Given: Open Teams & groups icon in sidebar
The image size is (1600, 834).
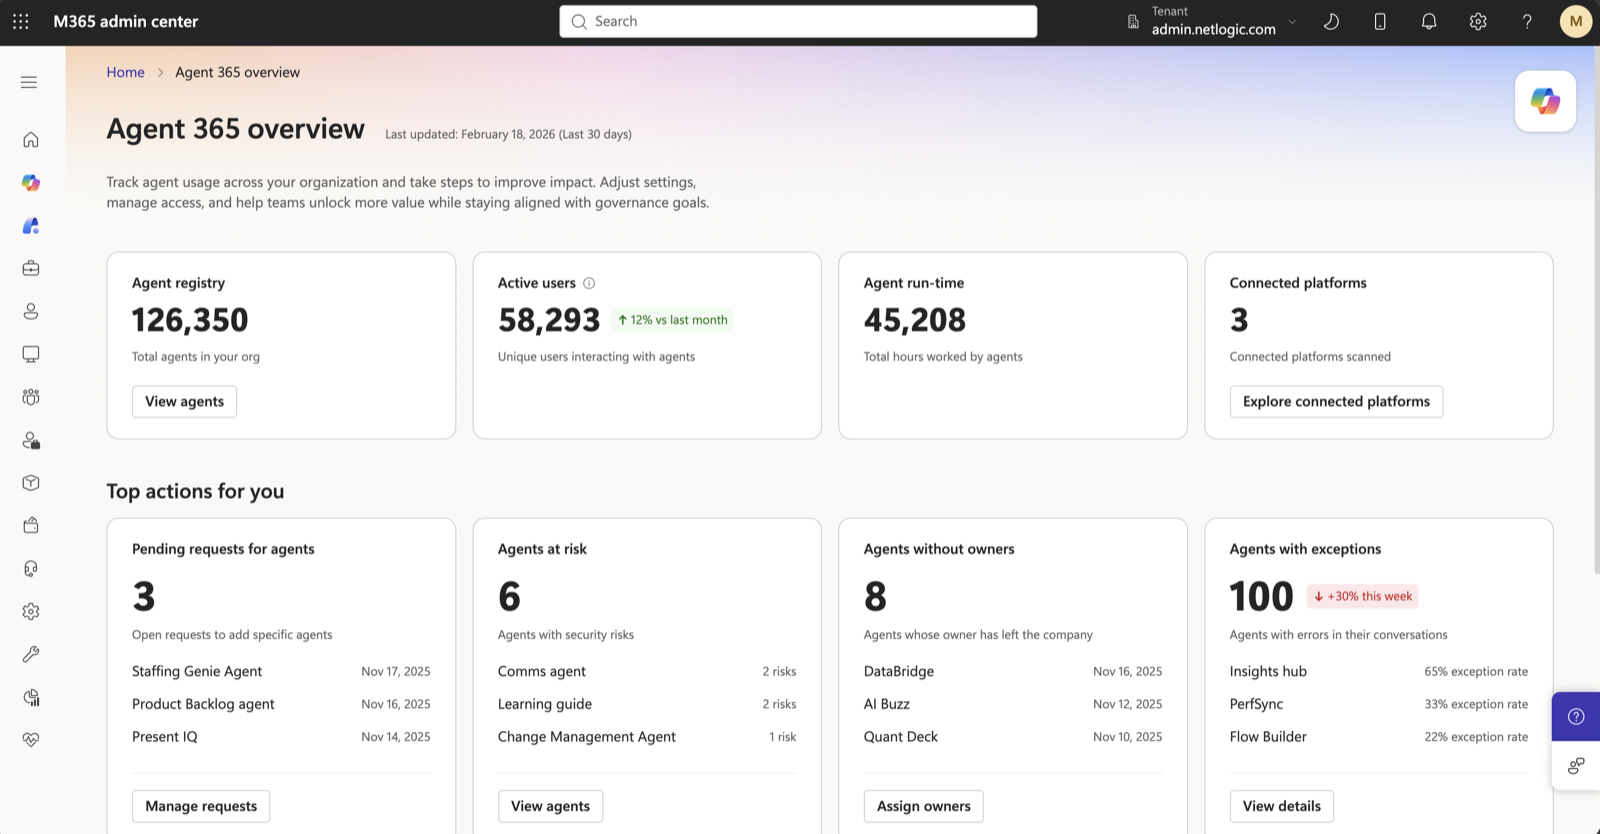Looking at the screenshot, I should click(31, 397).
